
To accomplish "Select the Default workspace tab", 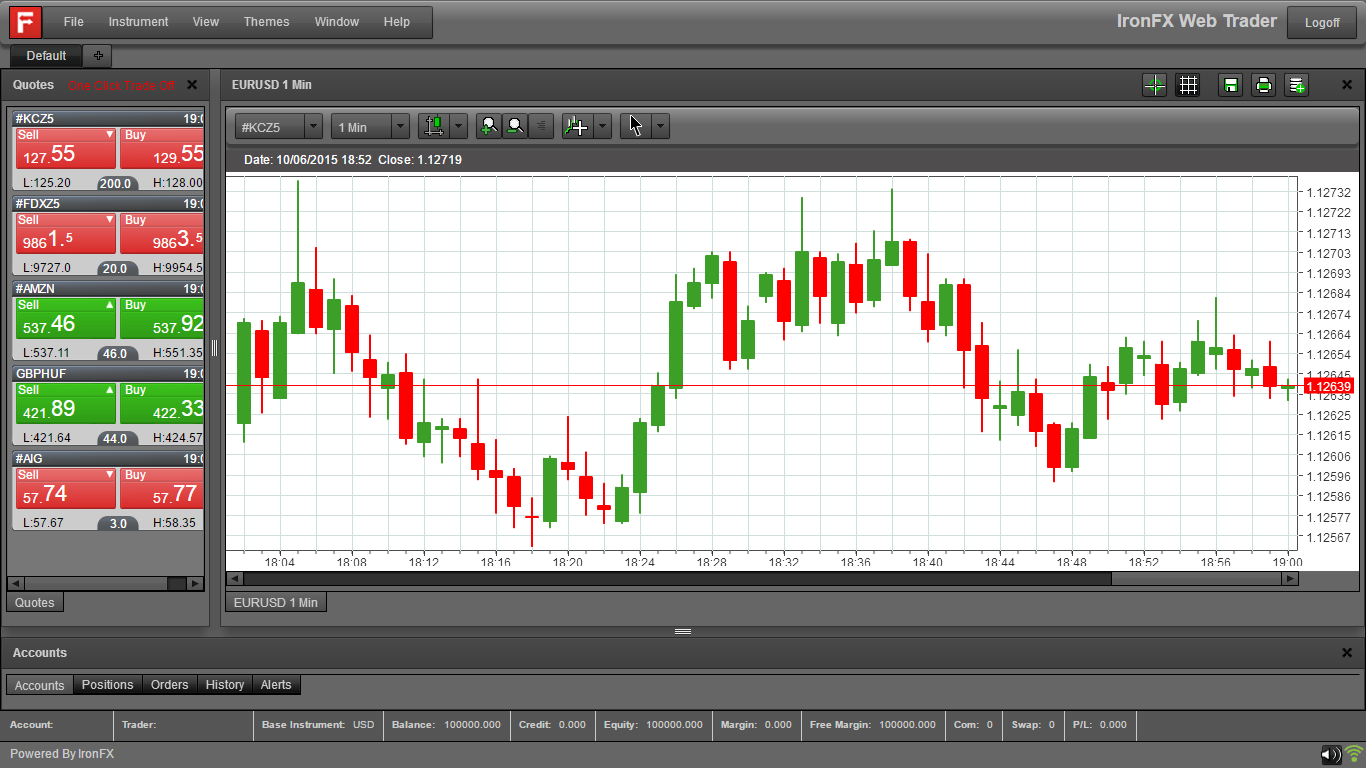I will coord(46,56).
